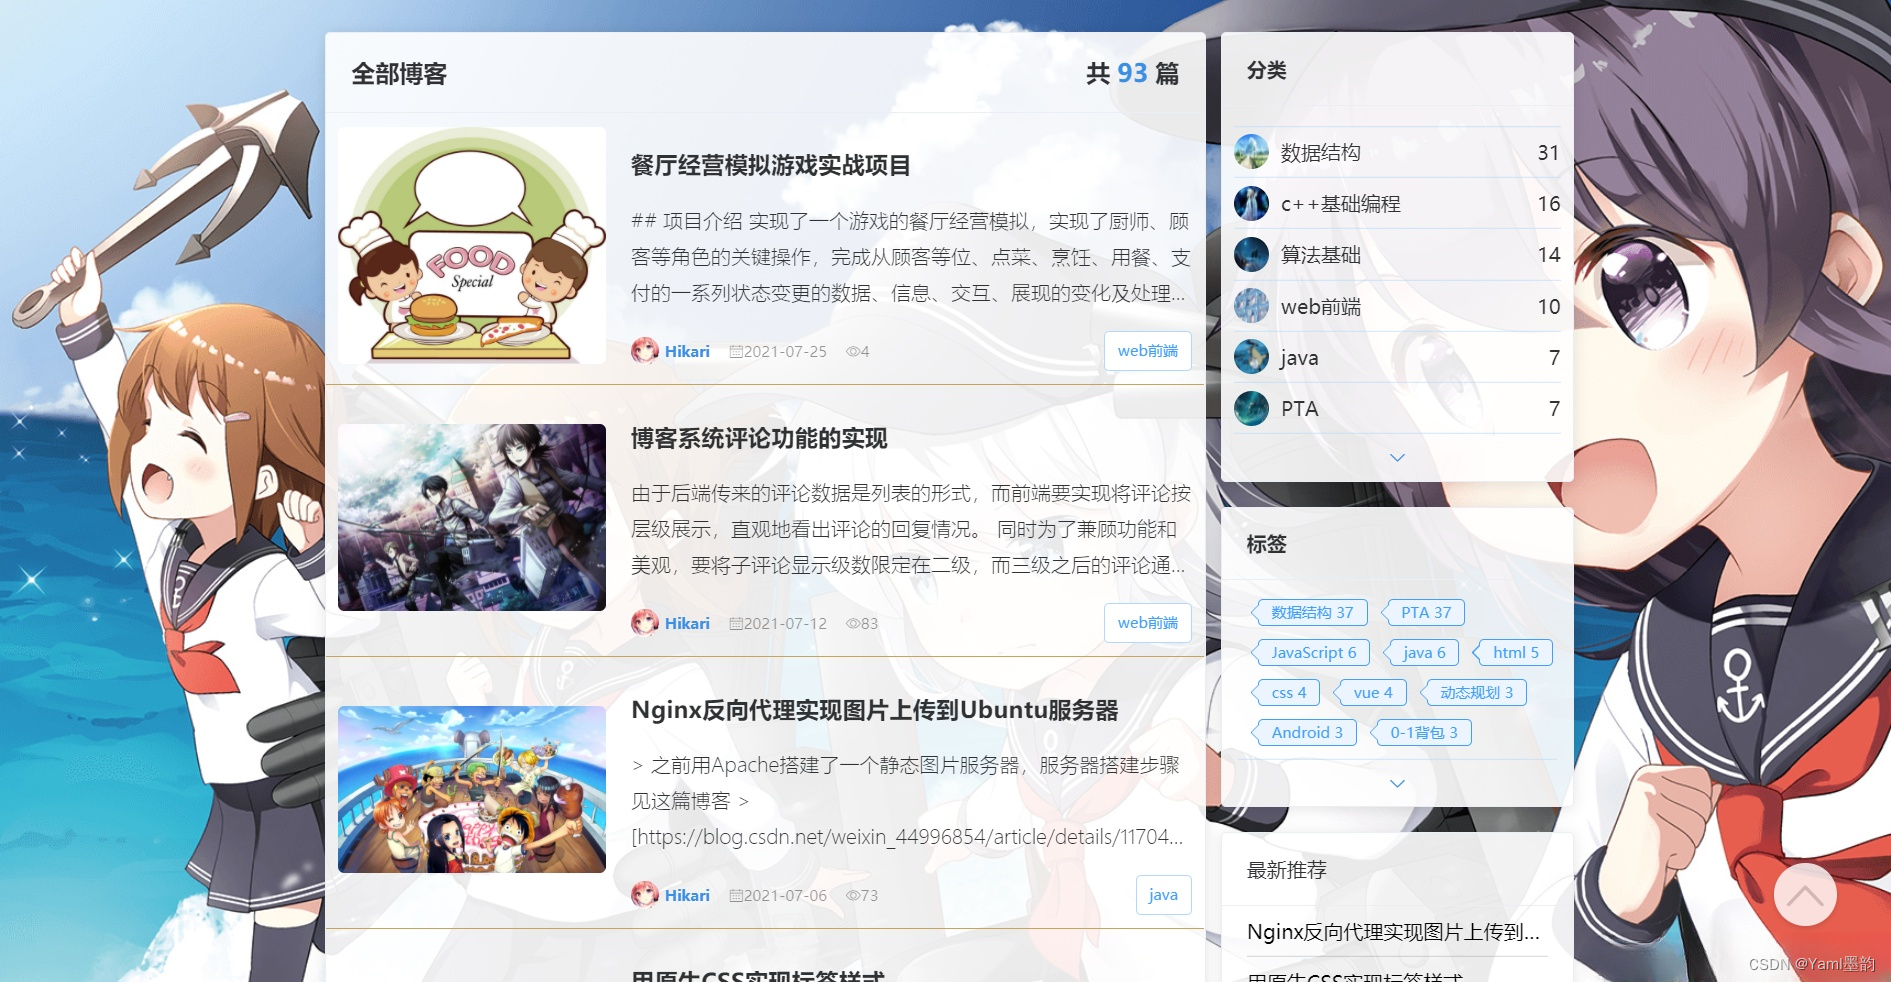The height and width of the screenshot is (982, 1891).
Task: Click author name Hikari dated 2021-07-12
Action: pyautogui.click(x=687, y=624)
